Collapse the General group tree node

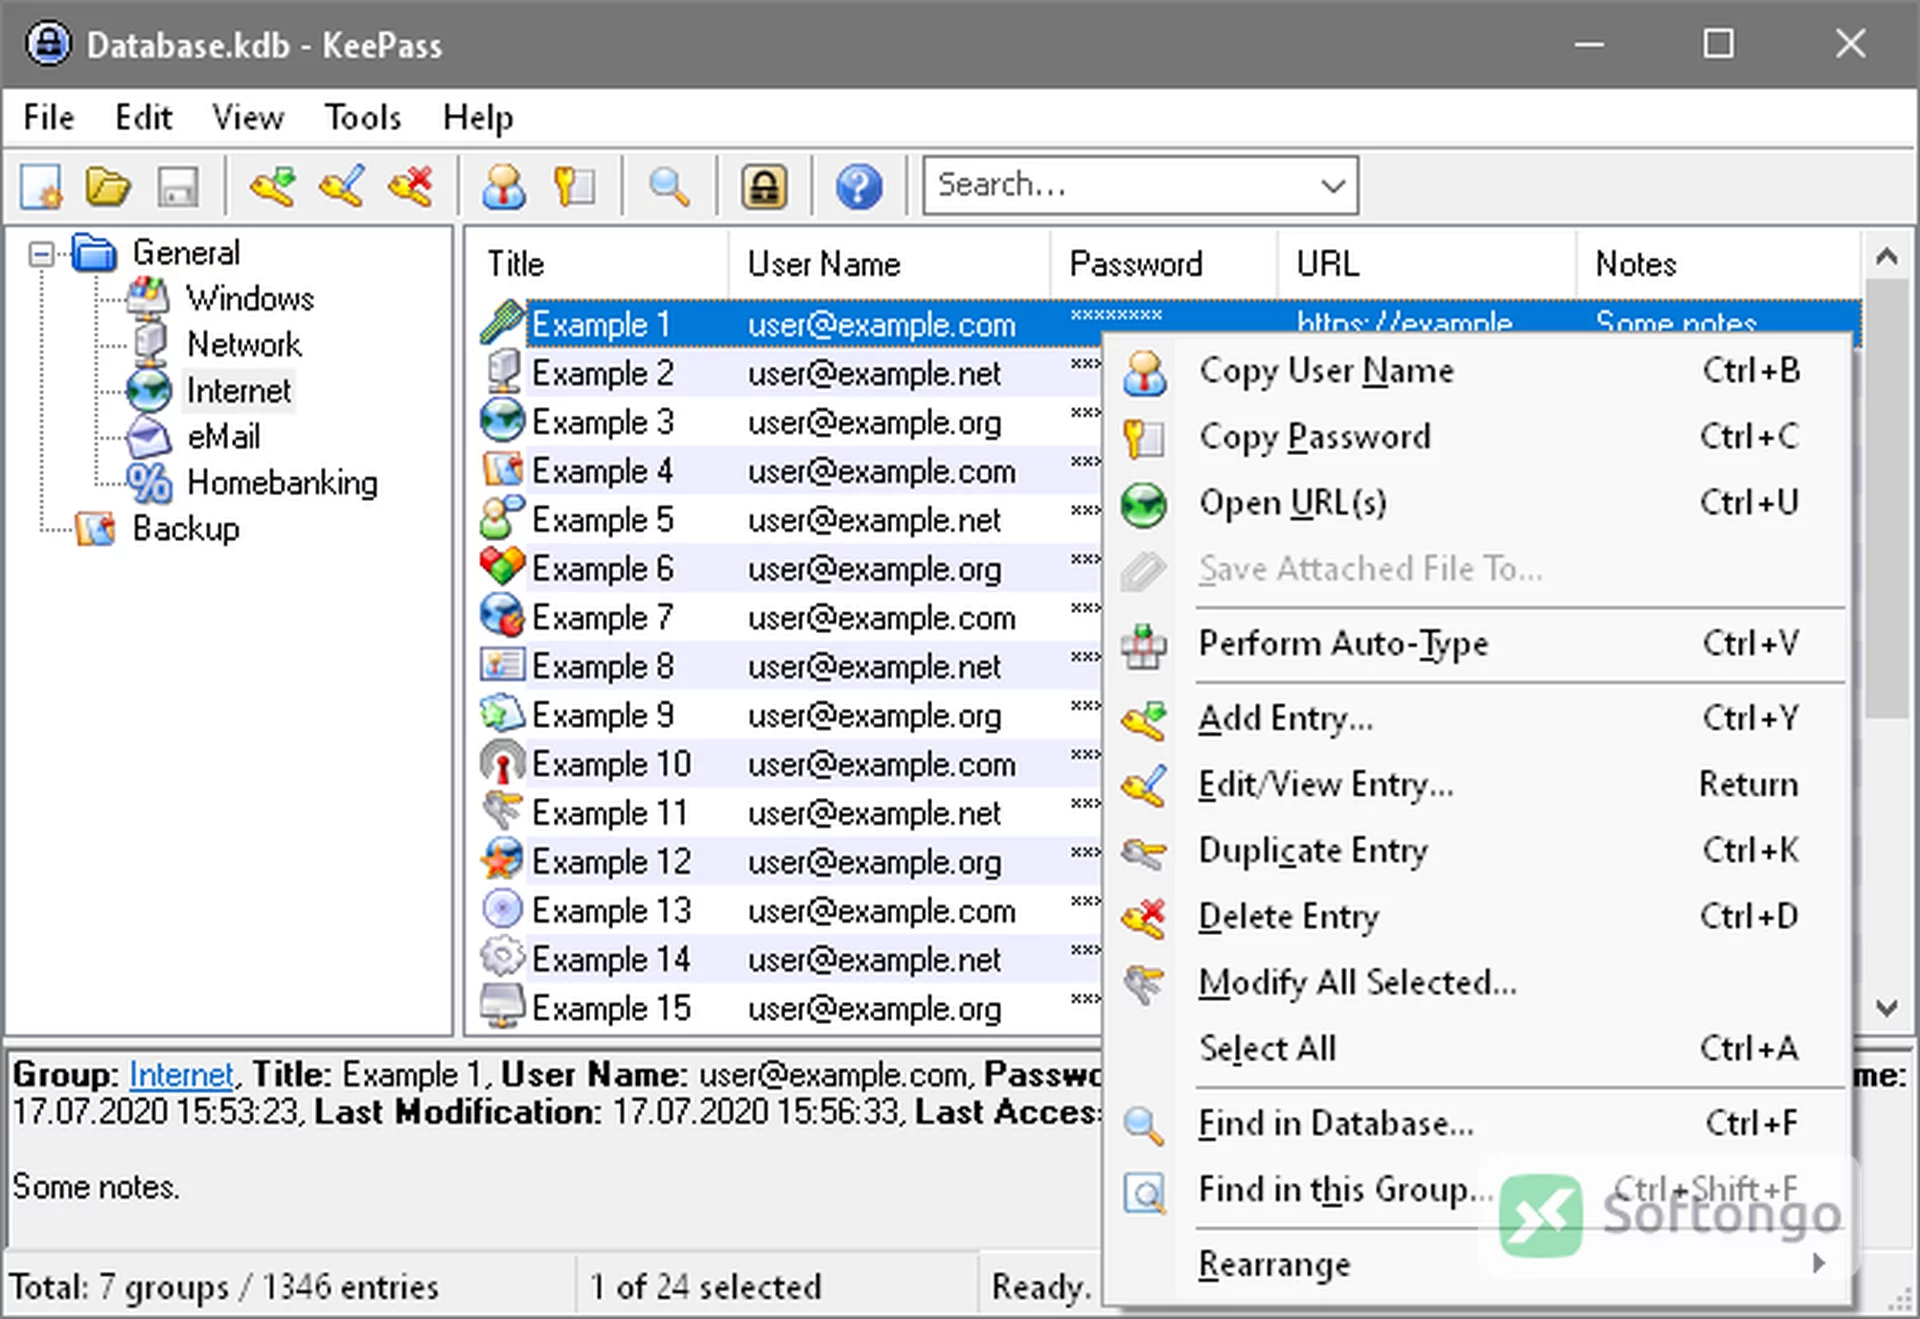pos(41,254)
